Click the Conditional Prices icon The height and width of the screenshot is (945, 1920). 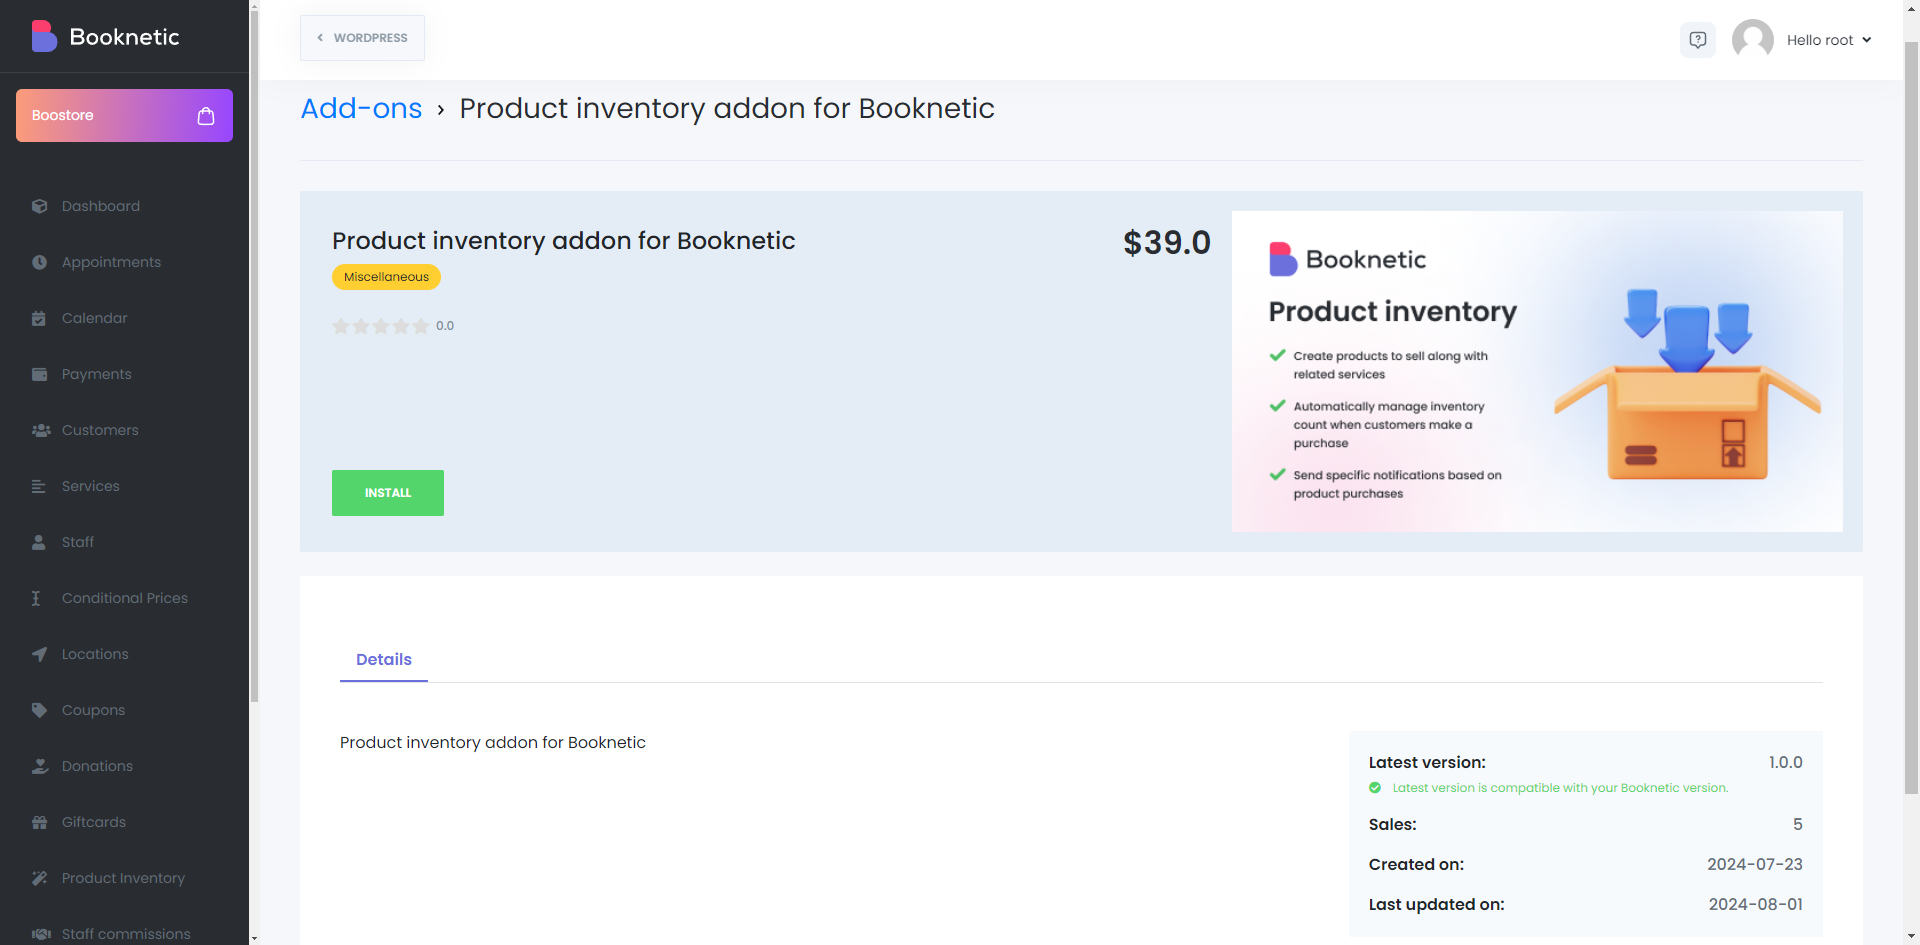click(x=36, y=598)
